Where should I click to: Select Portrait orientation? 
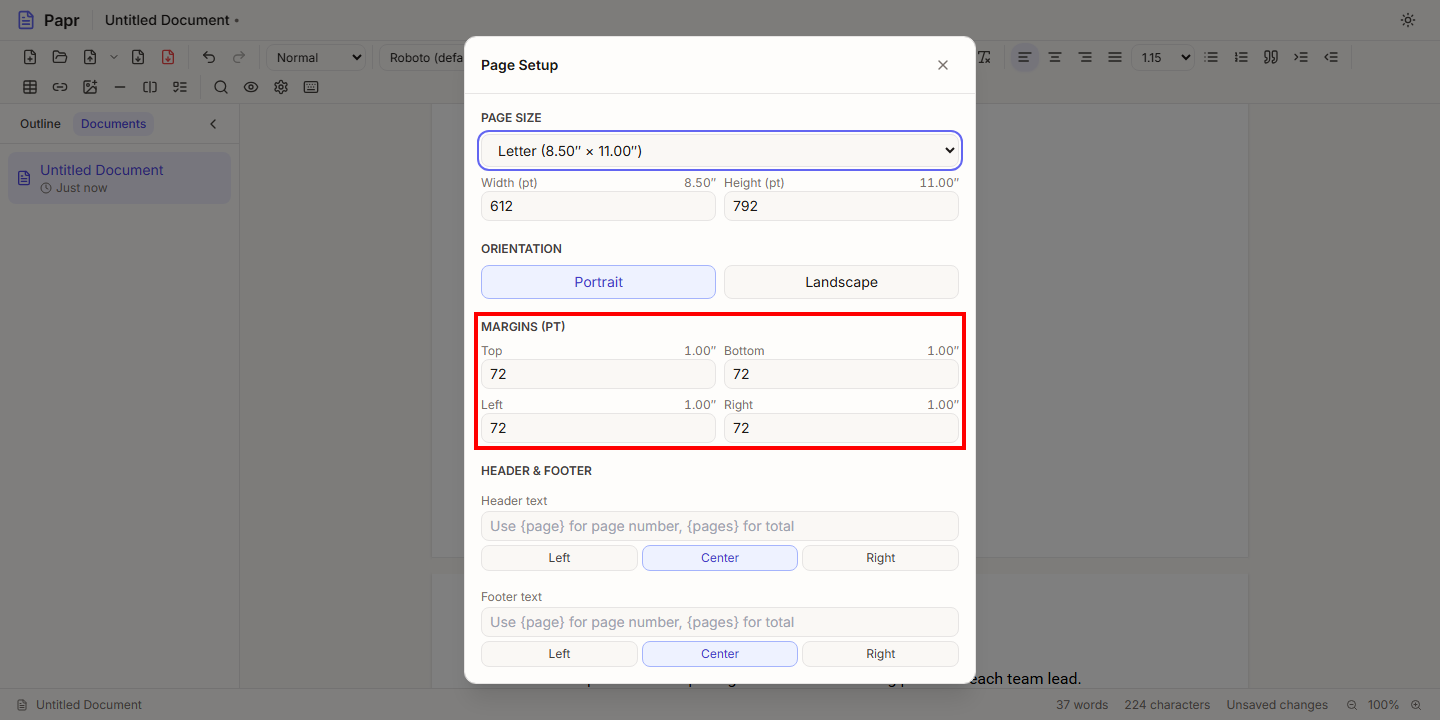(598, 282)
